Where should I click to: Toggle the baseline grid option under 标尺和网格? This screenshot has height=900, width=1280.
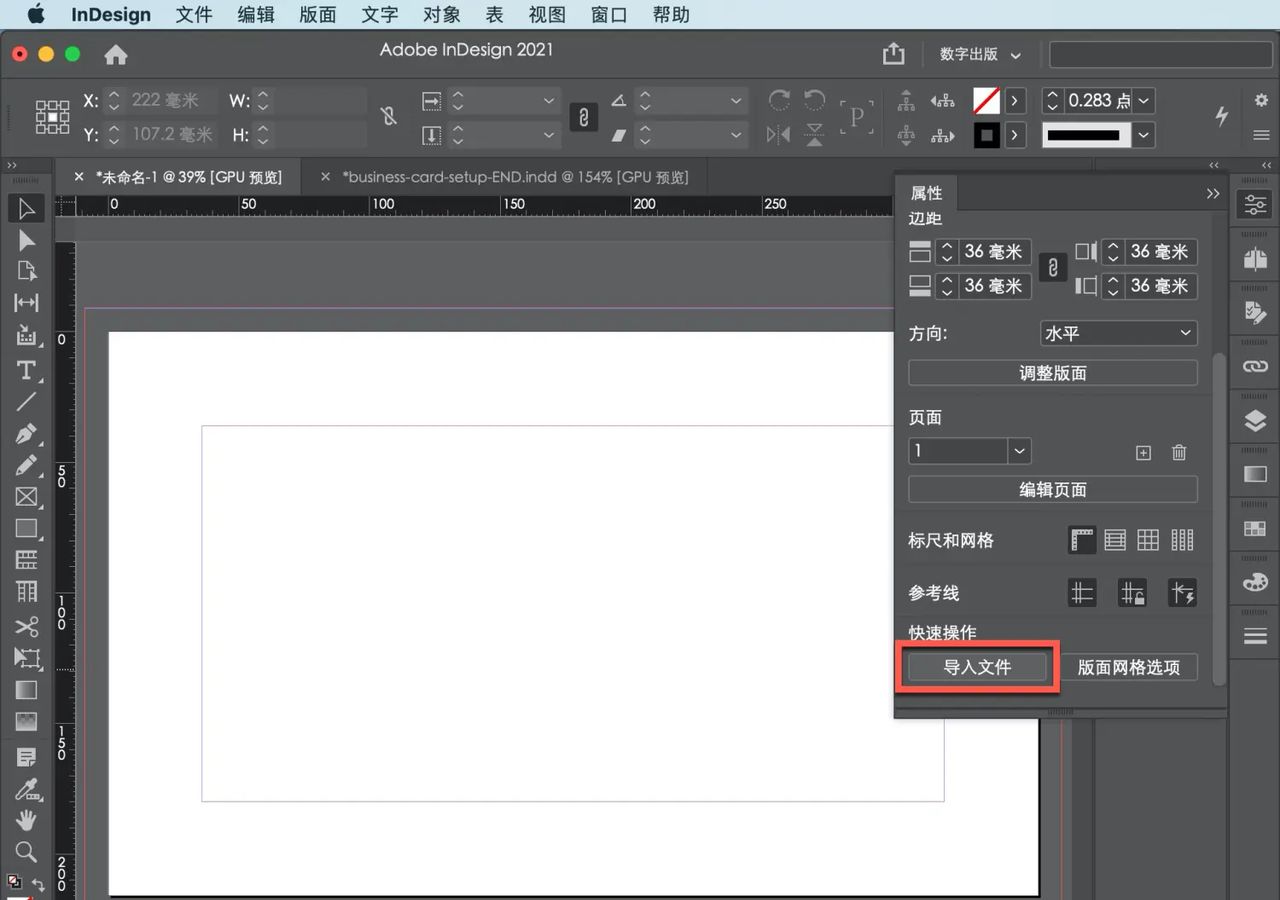tap(1115, 540)
